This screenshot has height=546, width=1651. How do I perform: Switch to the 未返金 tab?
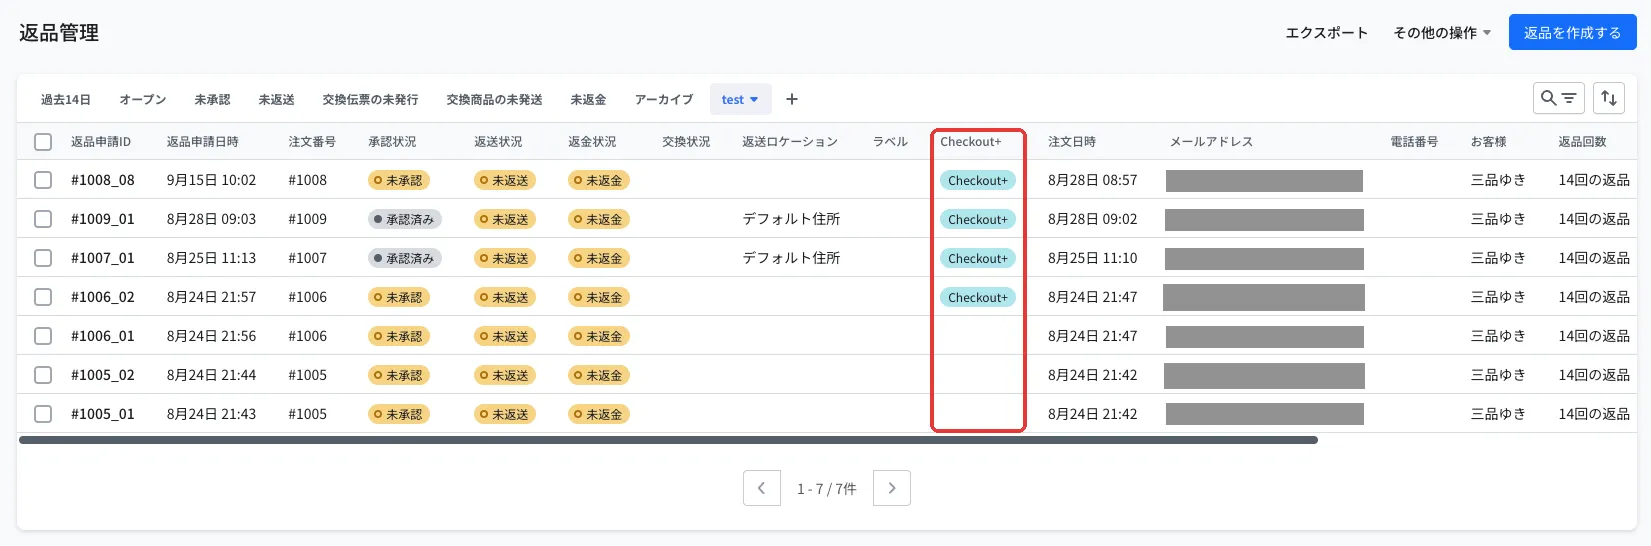click(588, 100)
